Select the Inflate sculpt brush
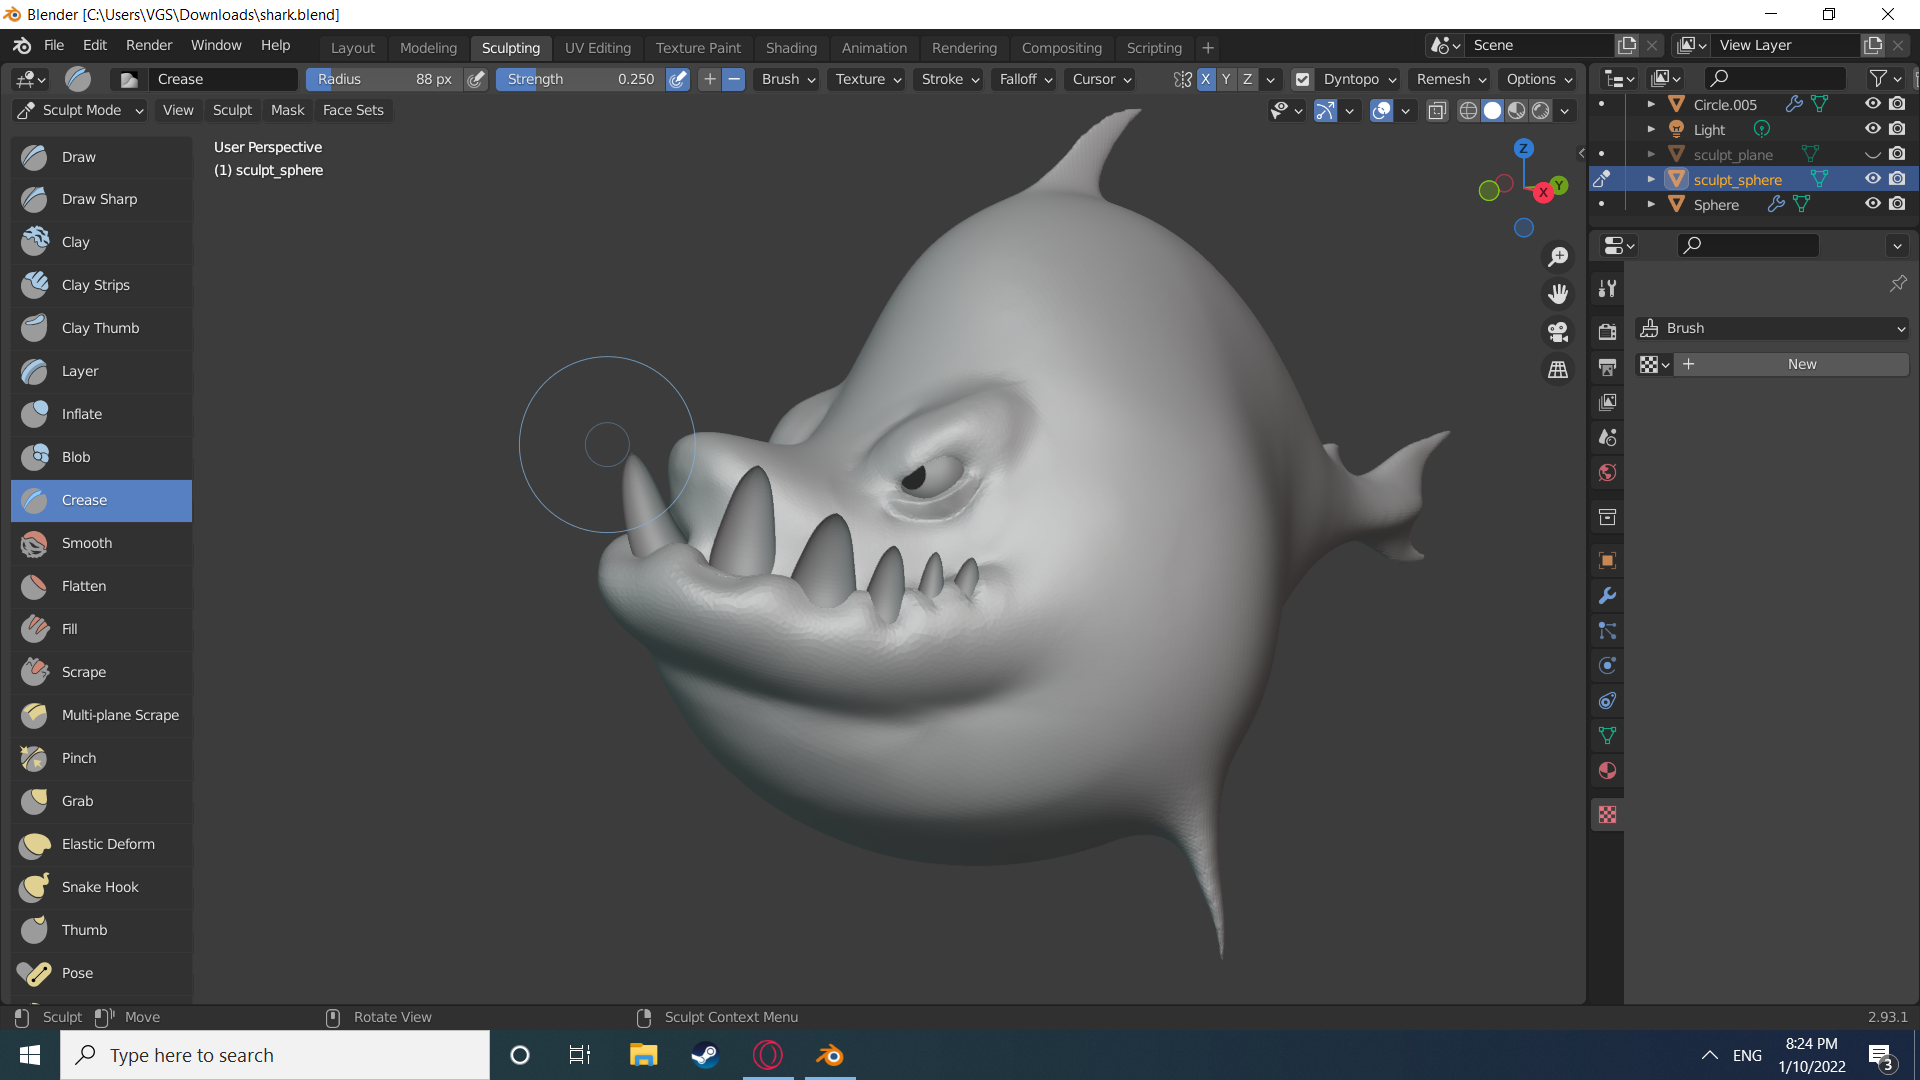The width and height of the screenshot is (1920, 1080). 82,414
